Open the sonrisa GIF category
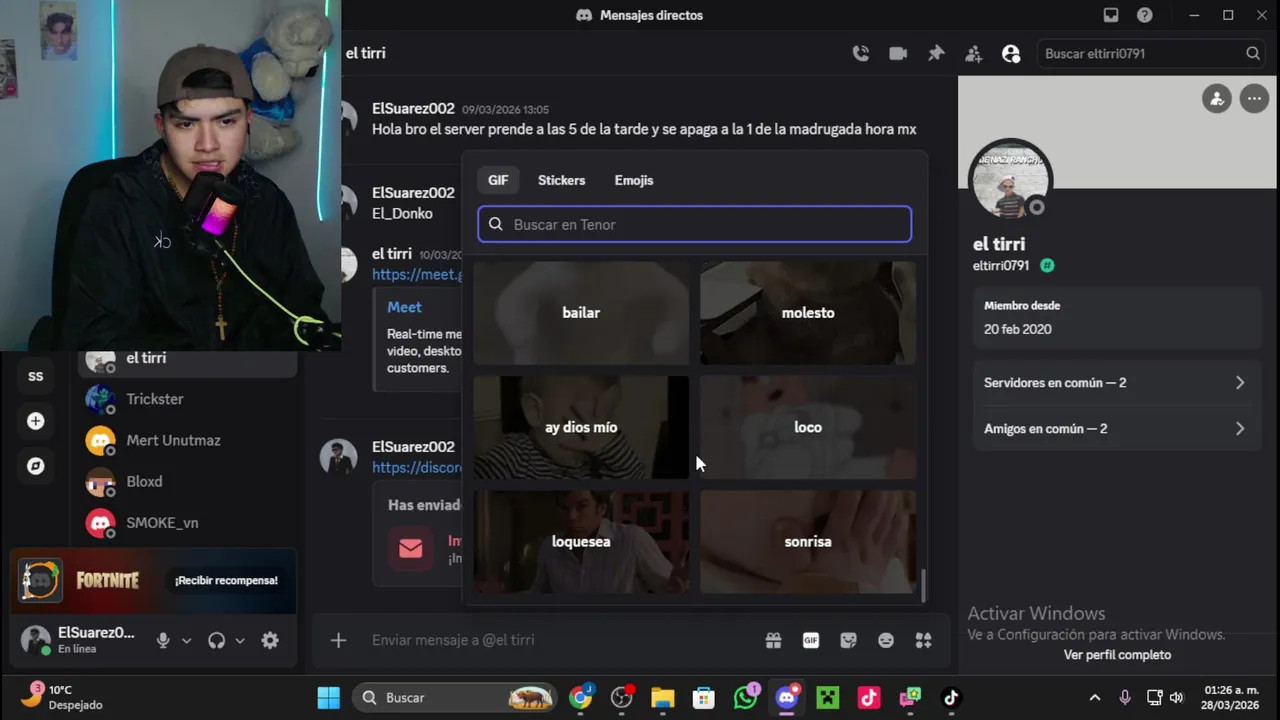1280x720 pixels. (x=808, y=541)
